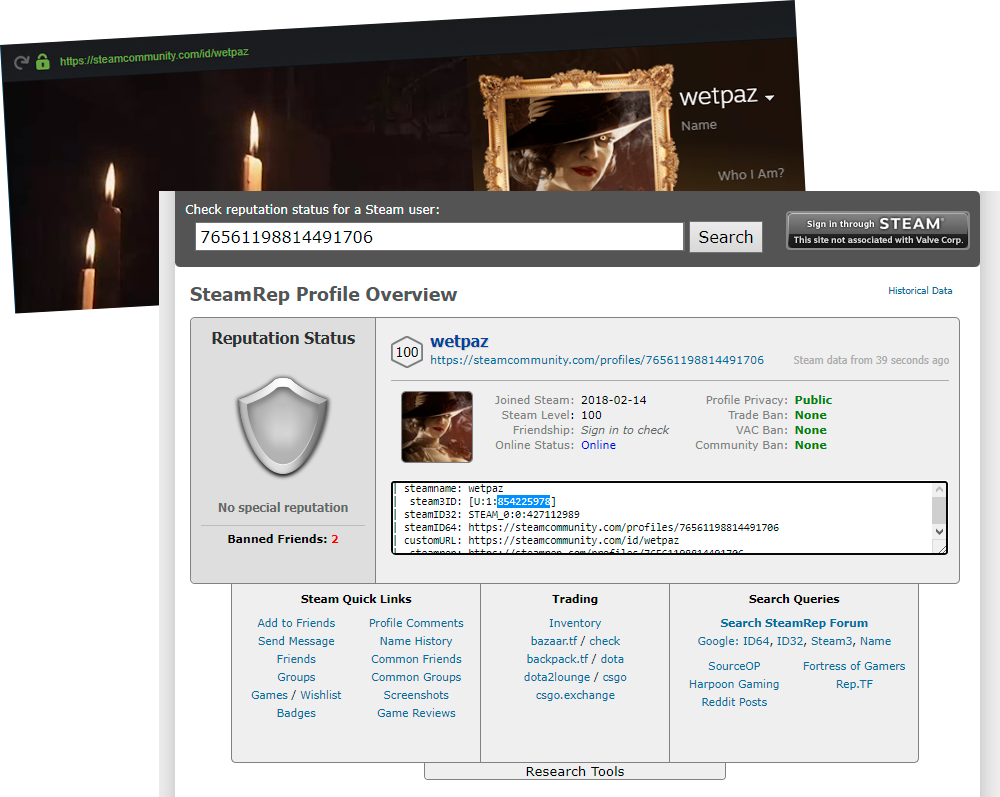Screen dimensions: 1000x797
Task: Open the Inventory trading link
Action: tap(575, 623)
